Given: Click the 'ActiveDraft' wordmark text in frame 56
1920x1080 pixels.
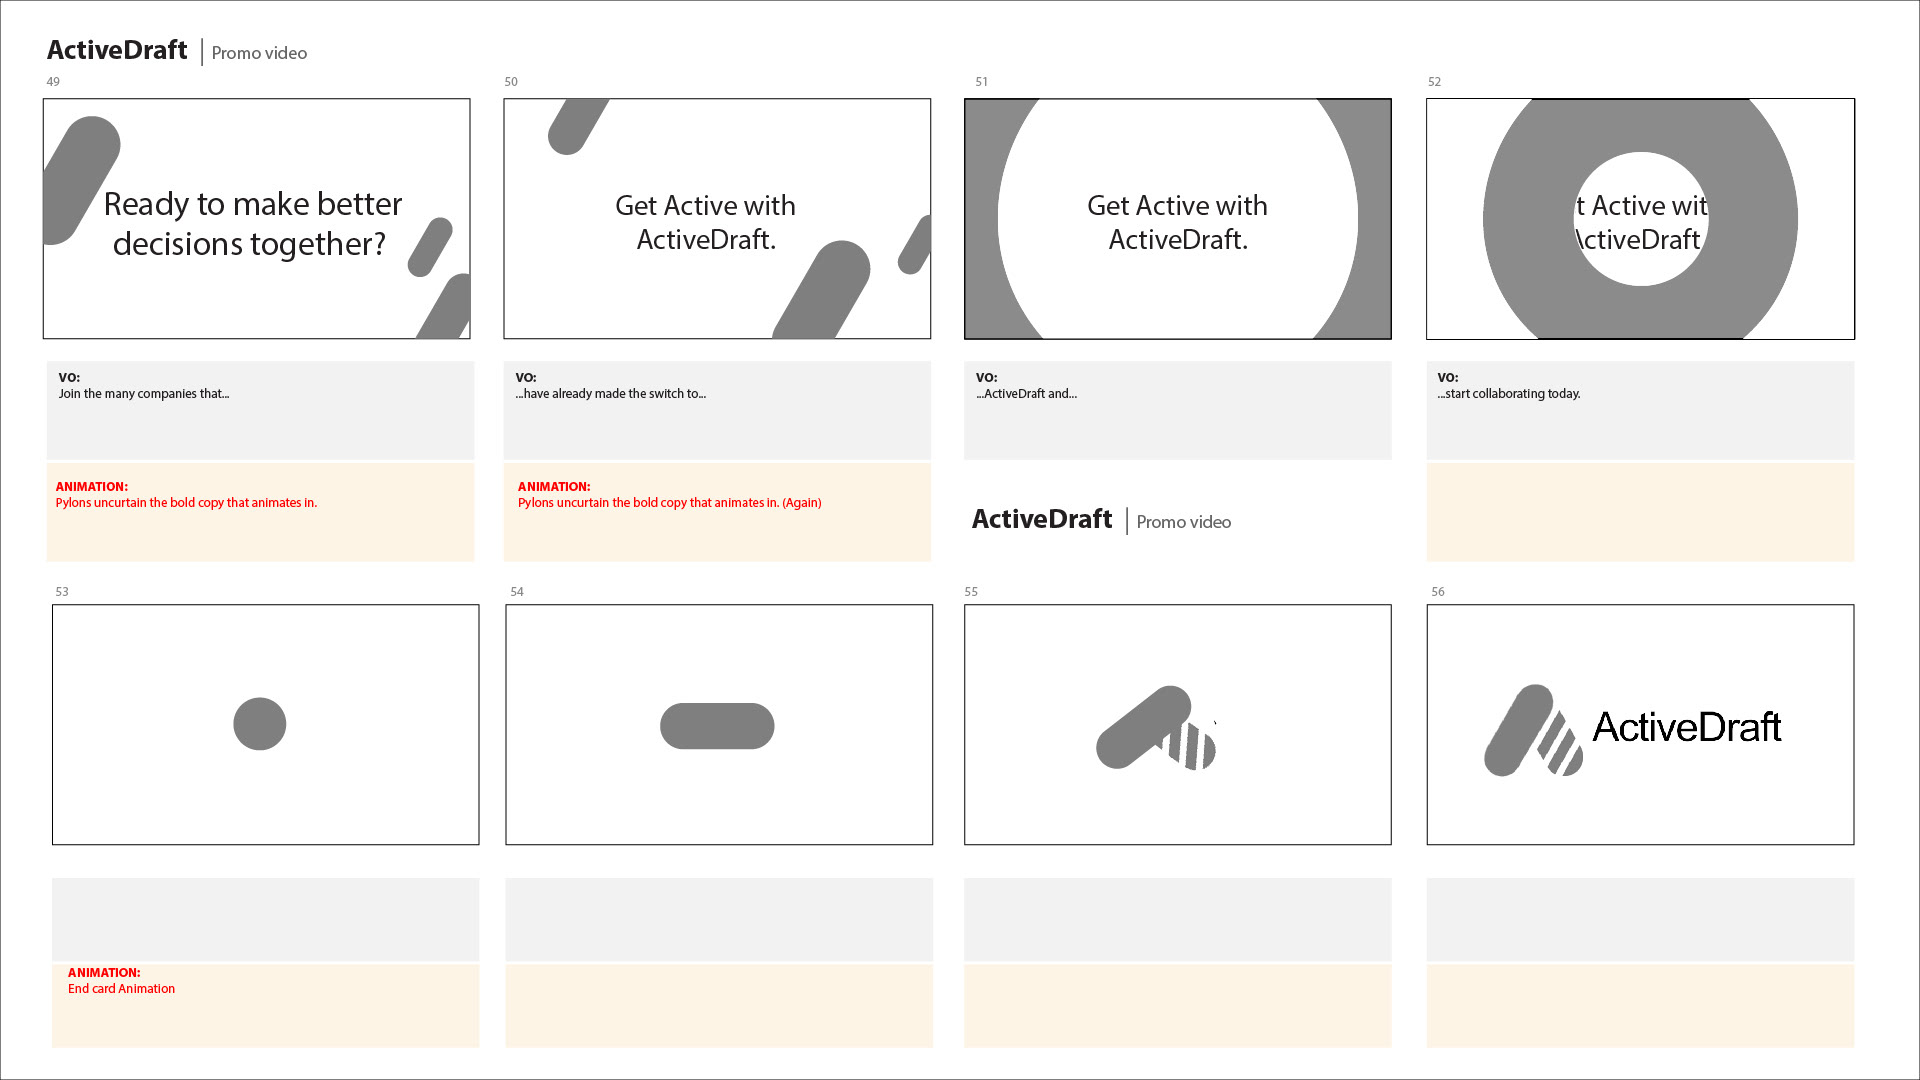Looking at the screenshot, I should pos(1687,727).
